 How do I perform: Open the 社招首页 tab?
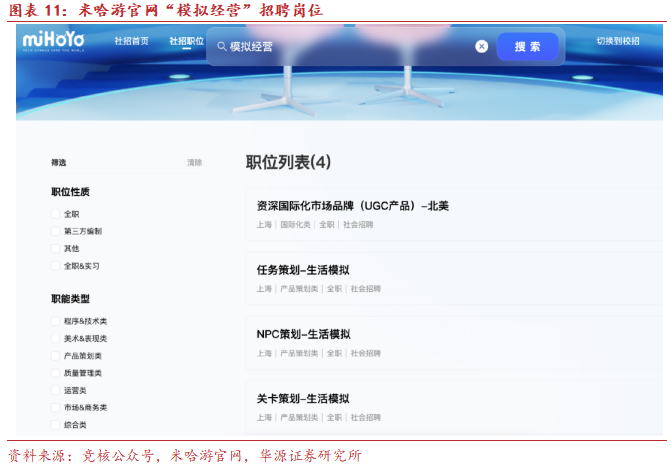[x=131, y=42]
